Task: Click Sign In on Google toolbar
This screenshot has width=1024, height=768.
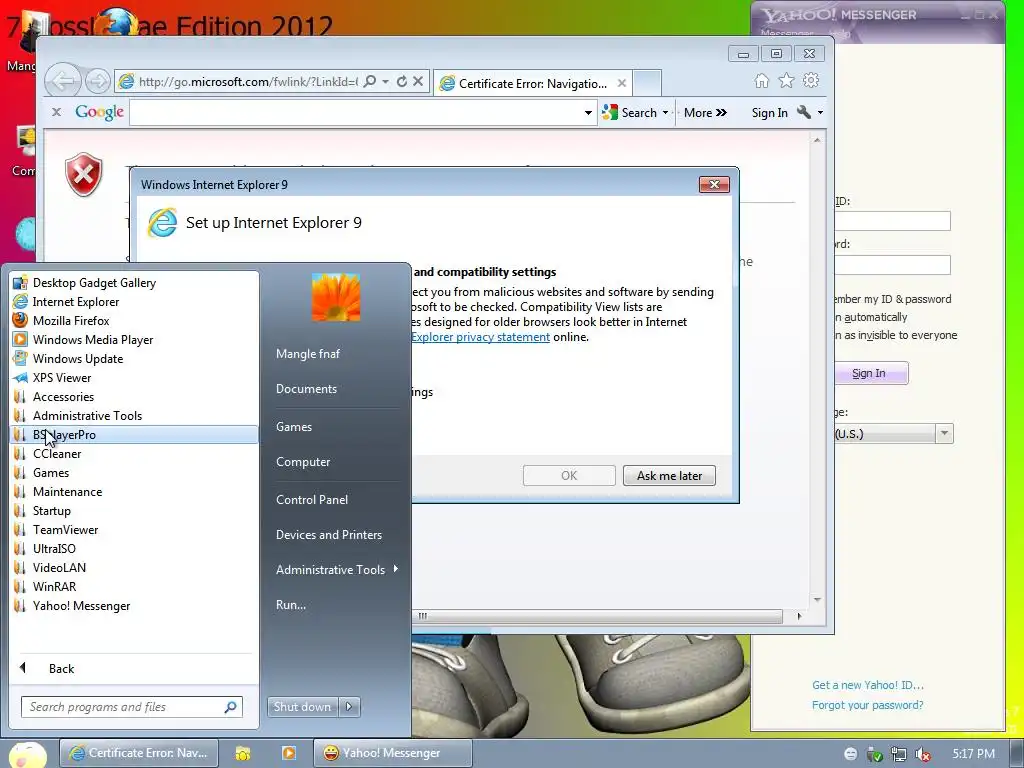Action: (x=769, y=112)
